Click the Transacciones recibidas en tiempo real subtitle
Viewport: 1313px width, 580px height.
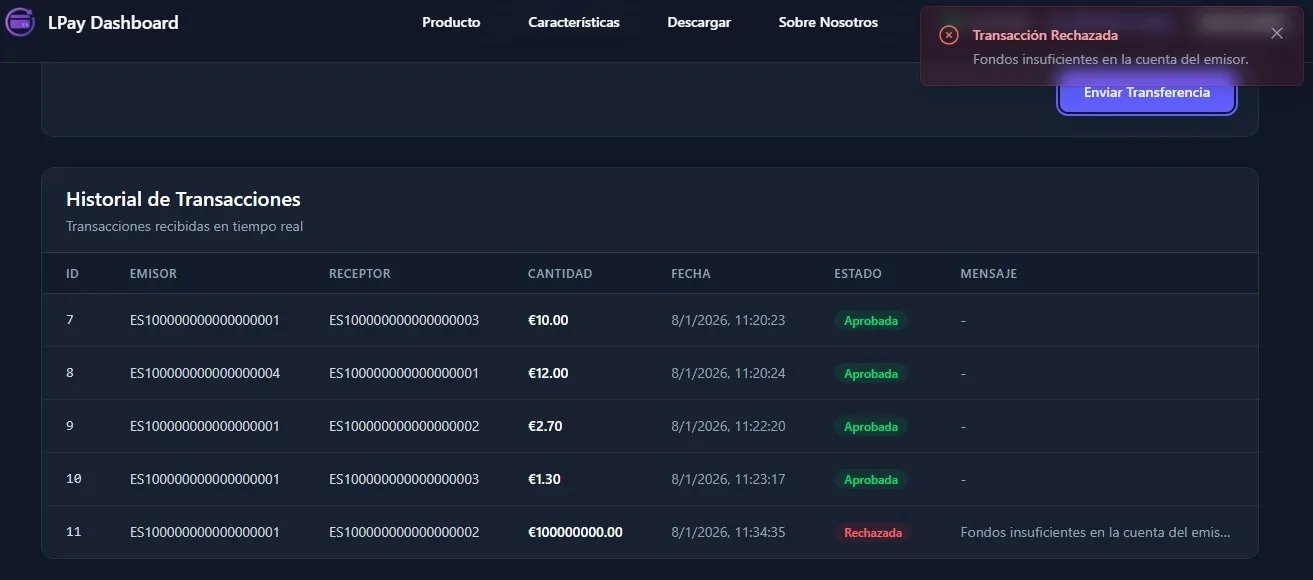(x=184, y=226)
